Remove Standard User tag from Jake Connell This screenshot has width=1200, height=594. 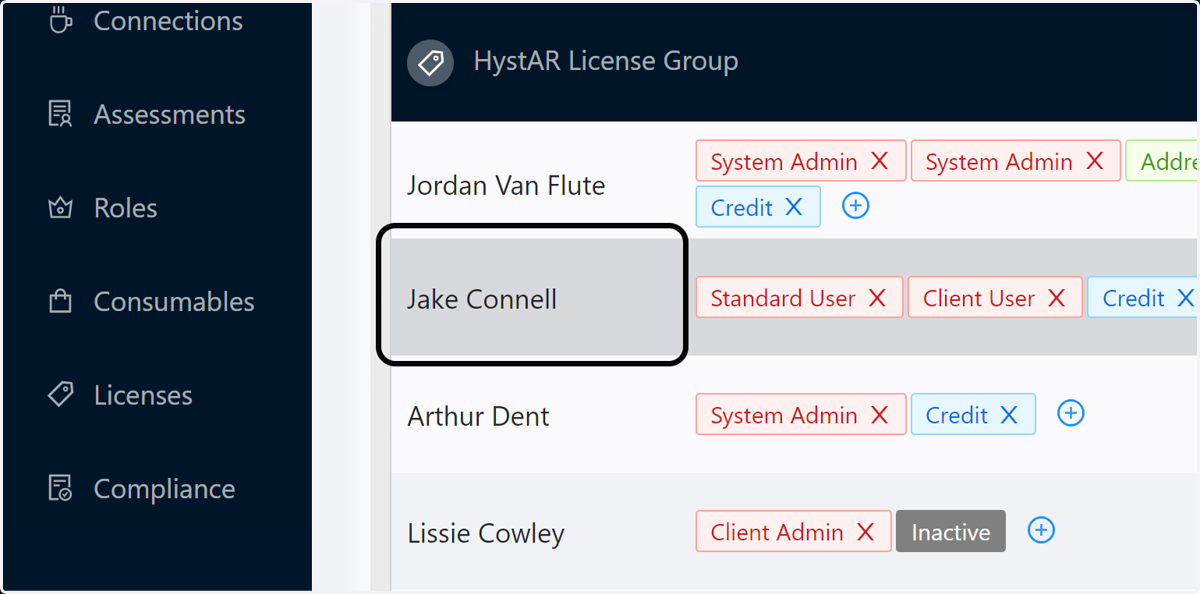coord(877,298)
